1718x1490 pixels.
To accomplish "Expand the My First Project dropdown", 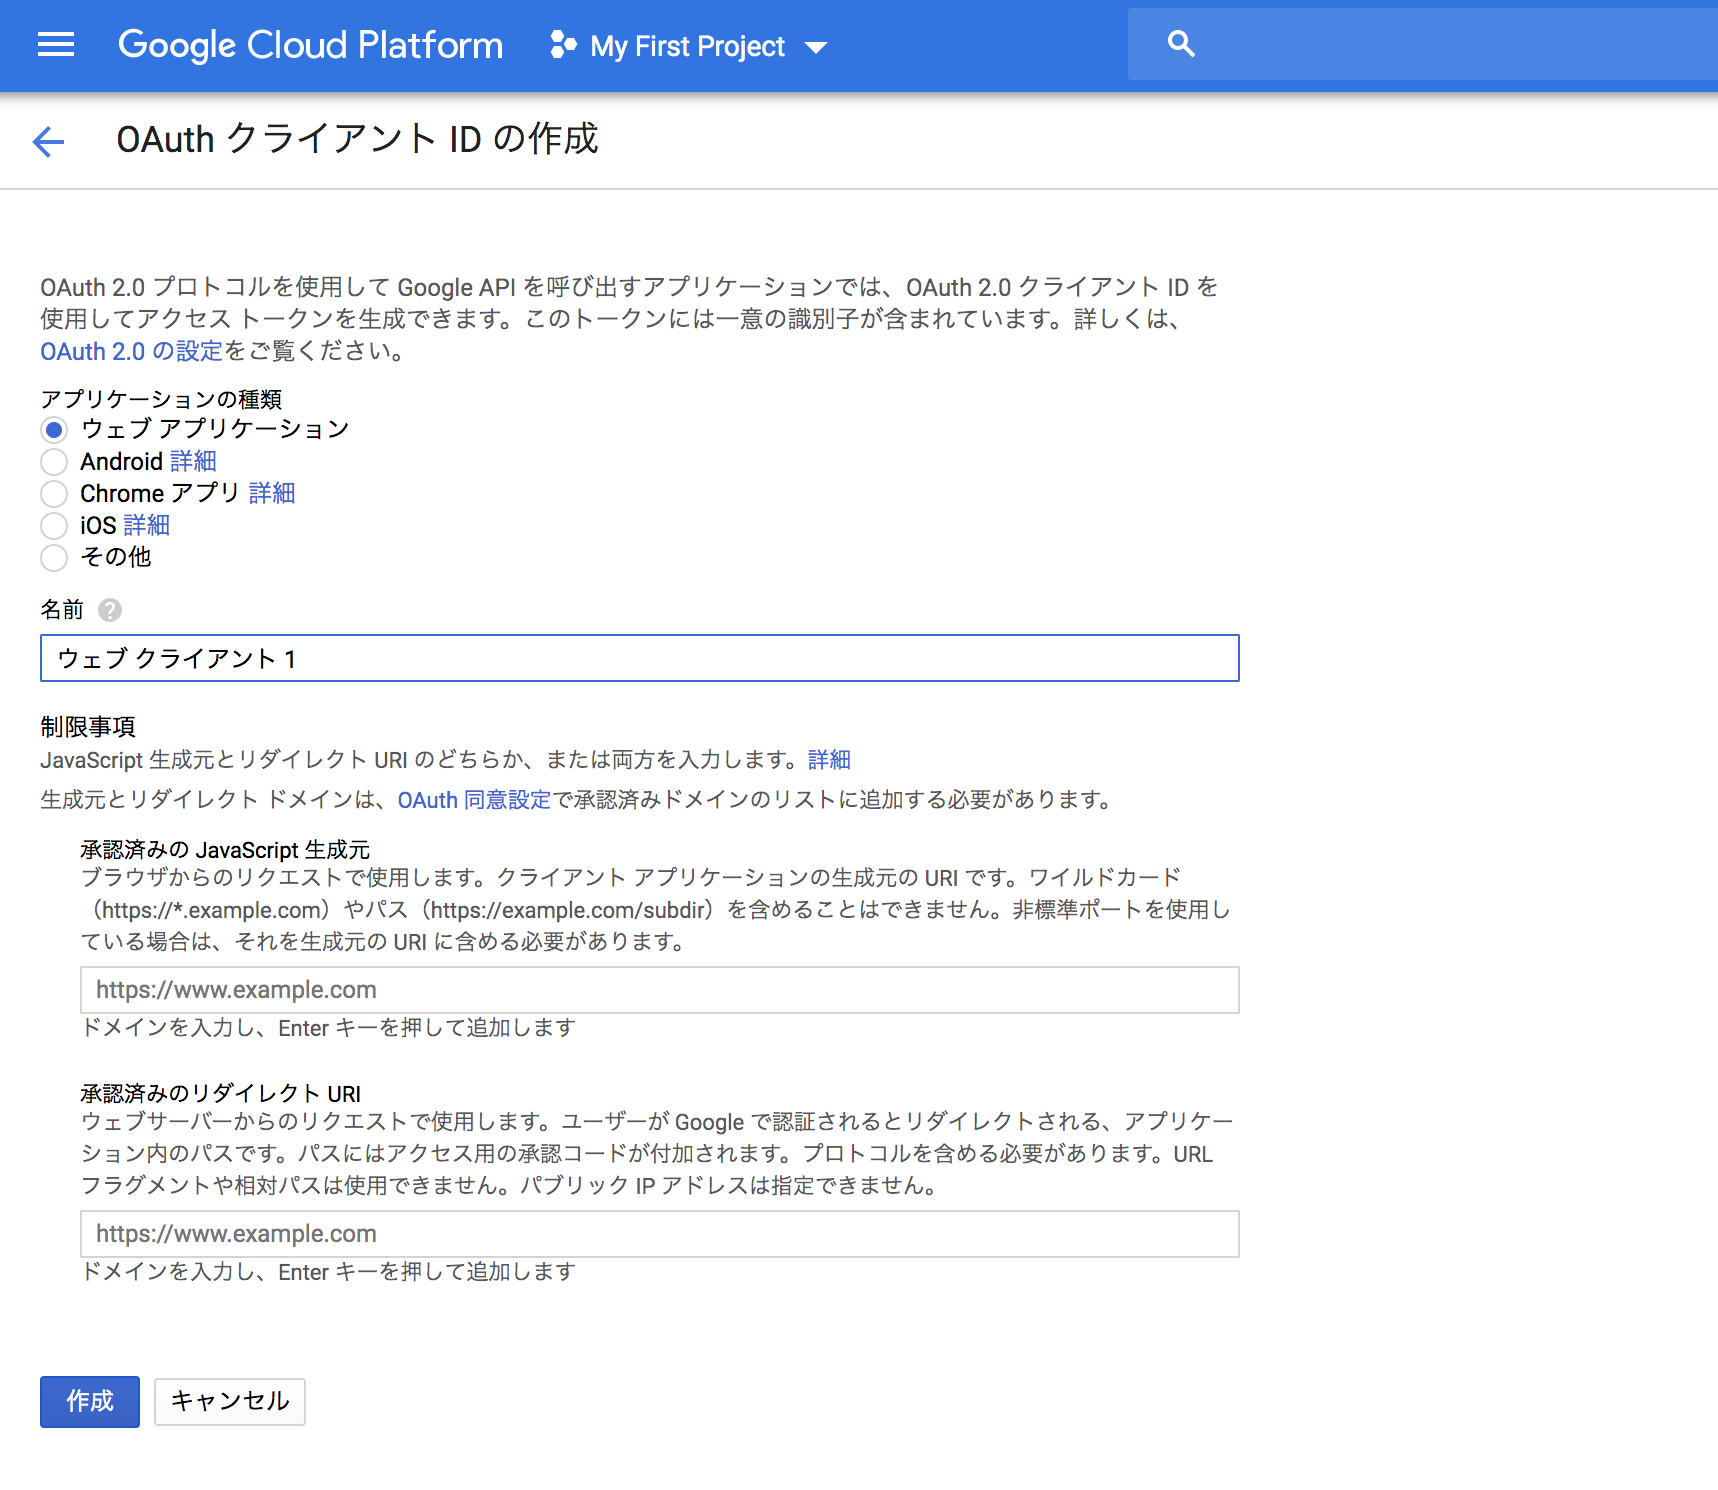I will [816, 46].
